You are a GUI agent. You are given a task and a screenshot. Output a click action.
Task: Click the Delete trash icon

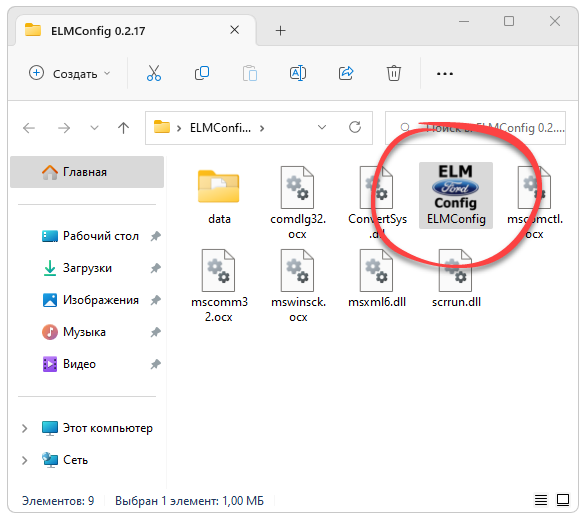(x=394, y=73)
